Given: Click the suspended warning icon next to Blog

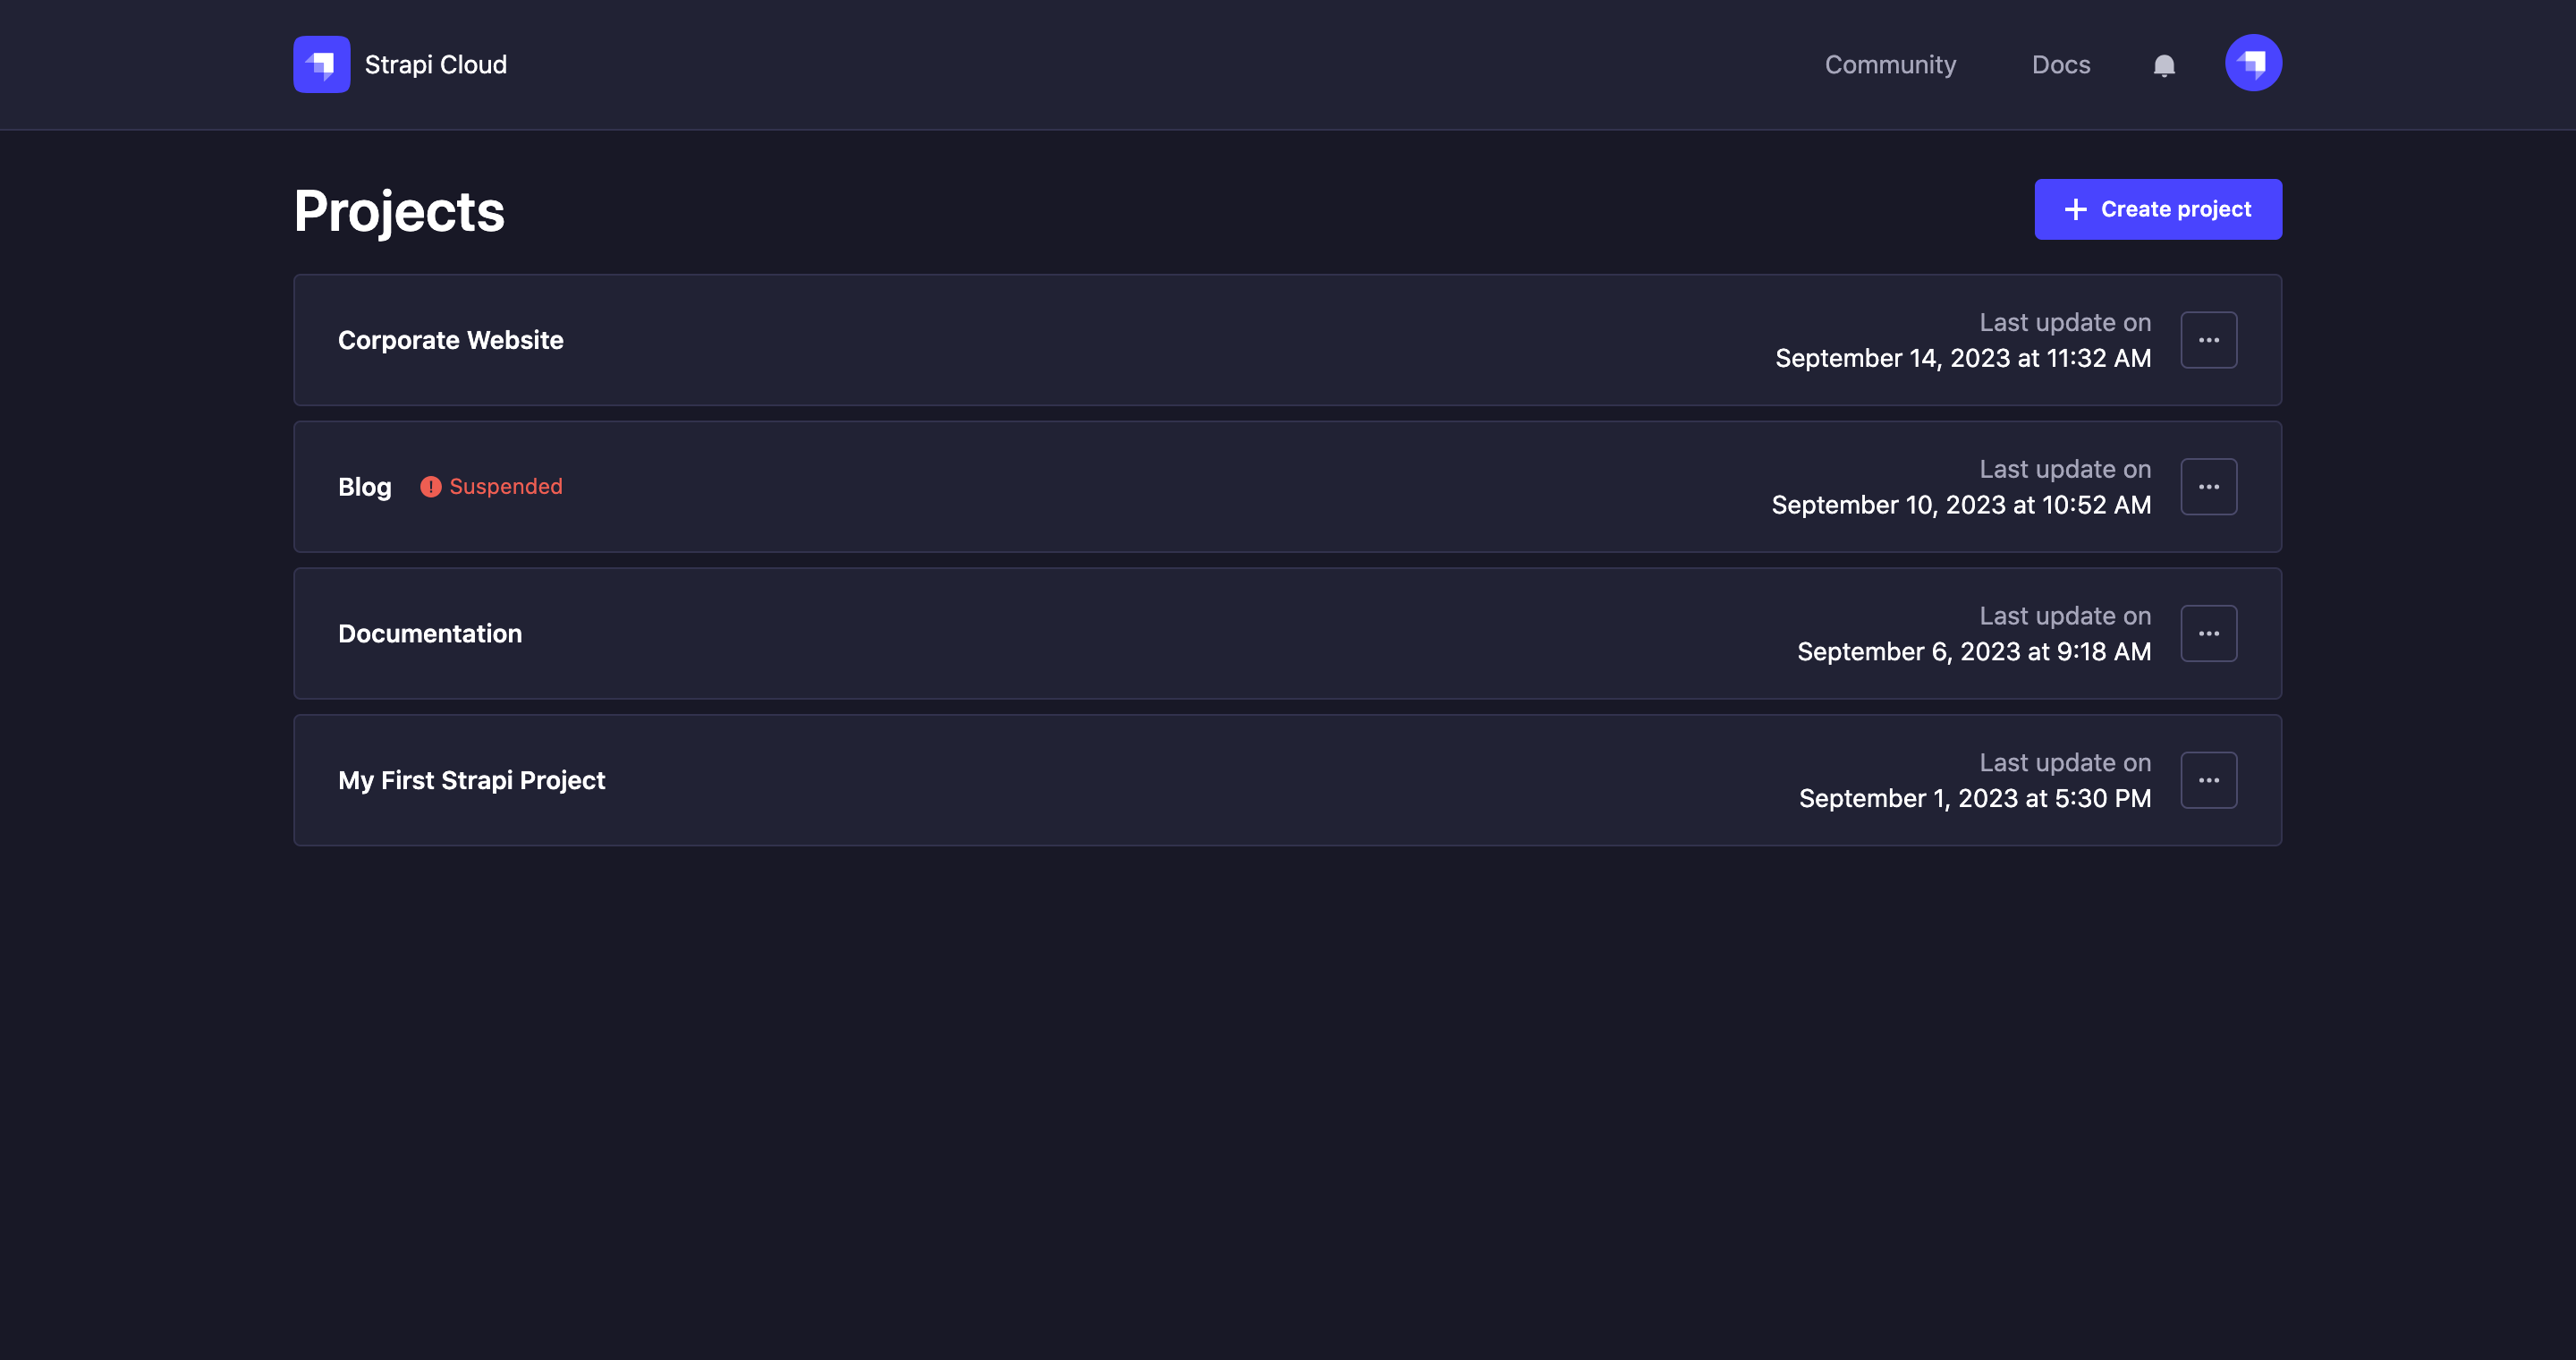Looking at the screenshot, I should click(430, 486).
